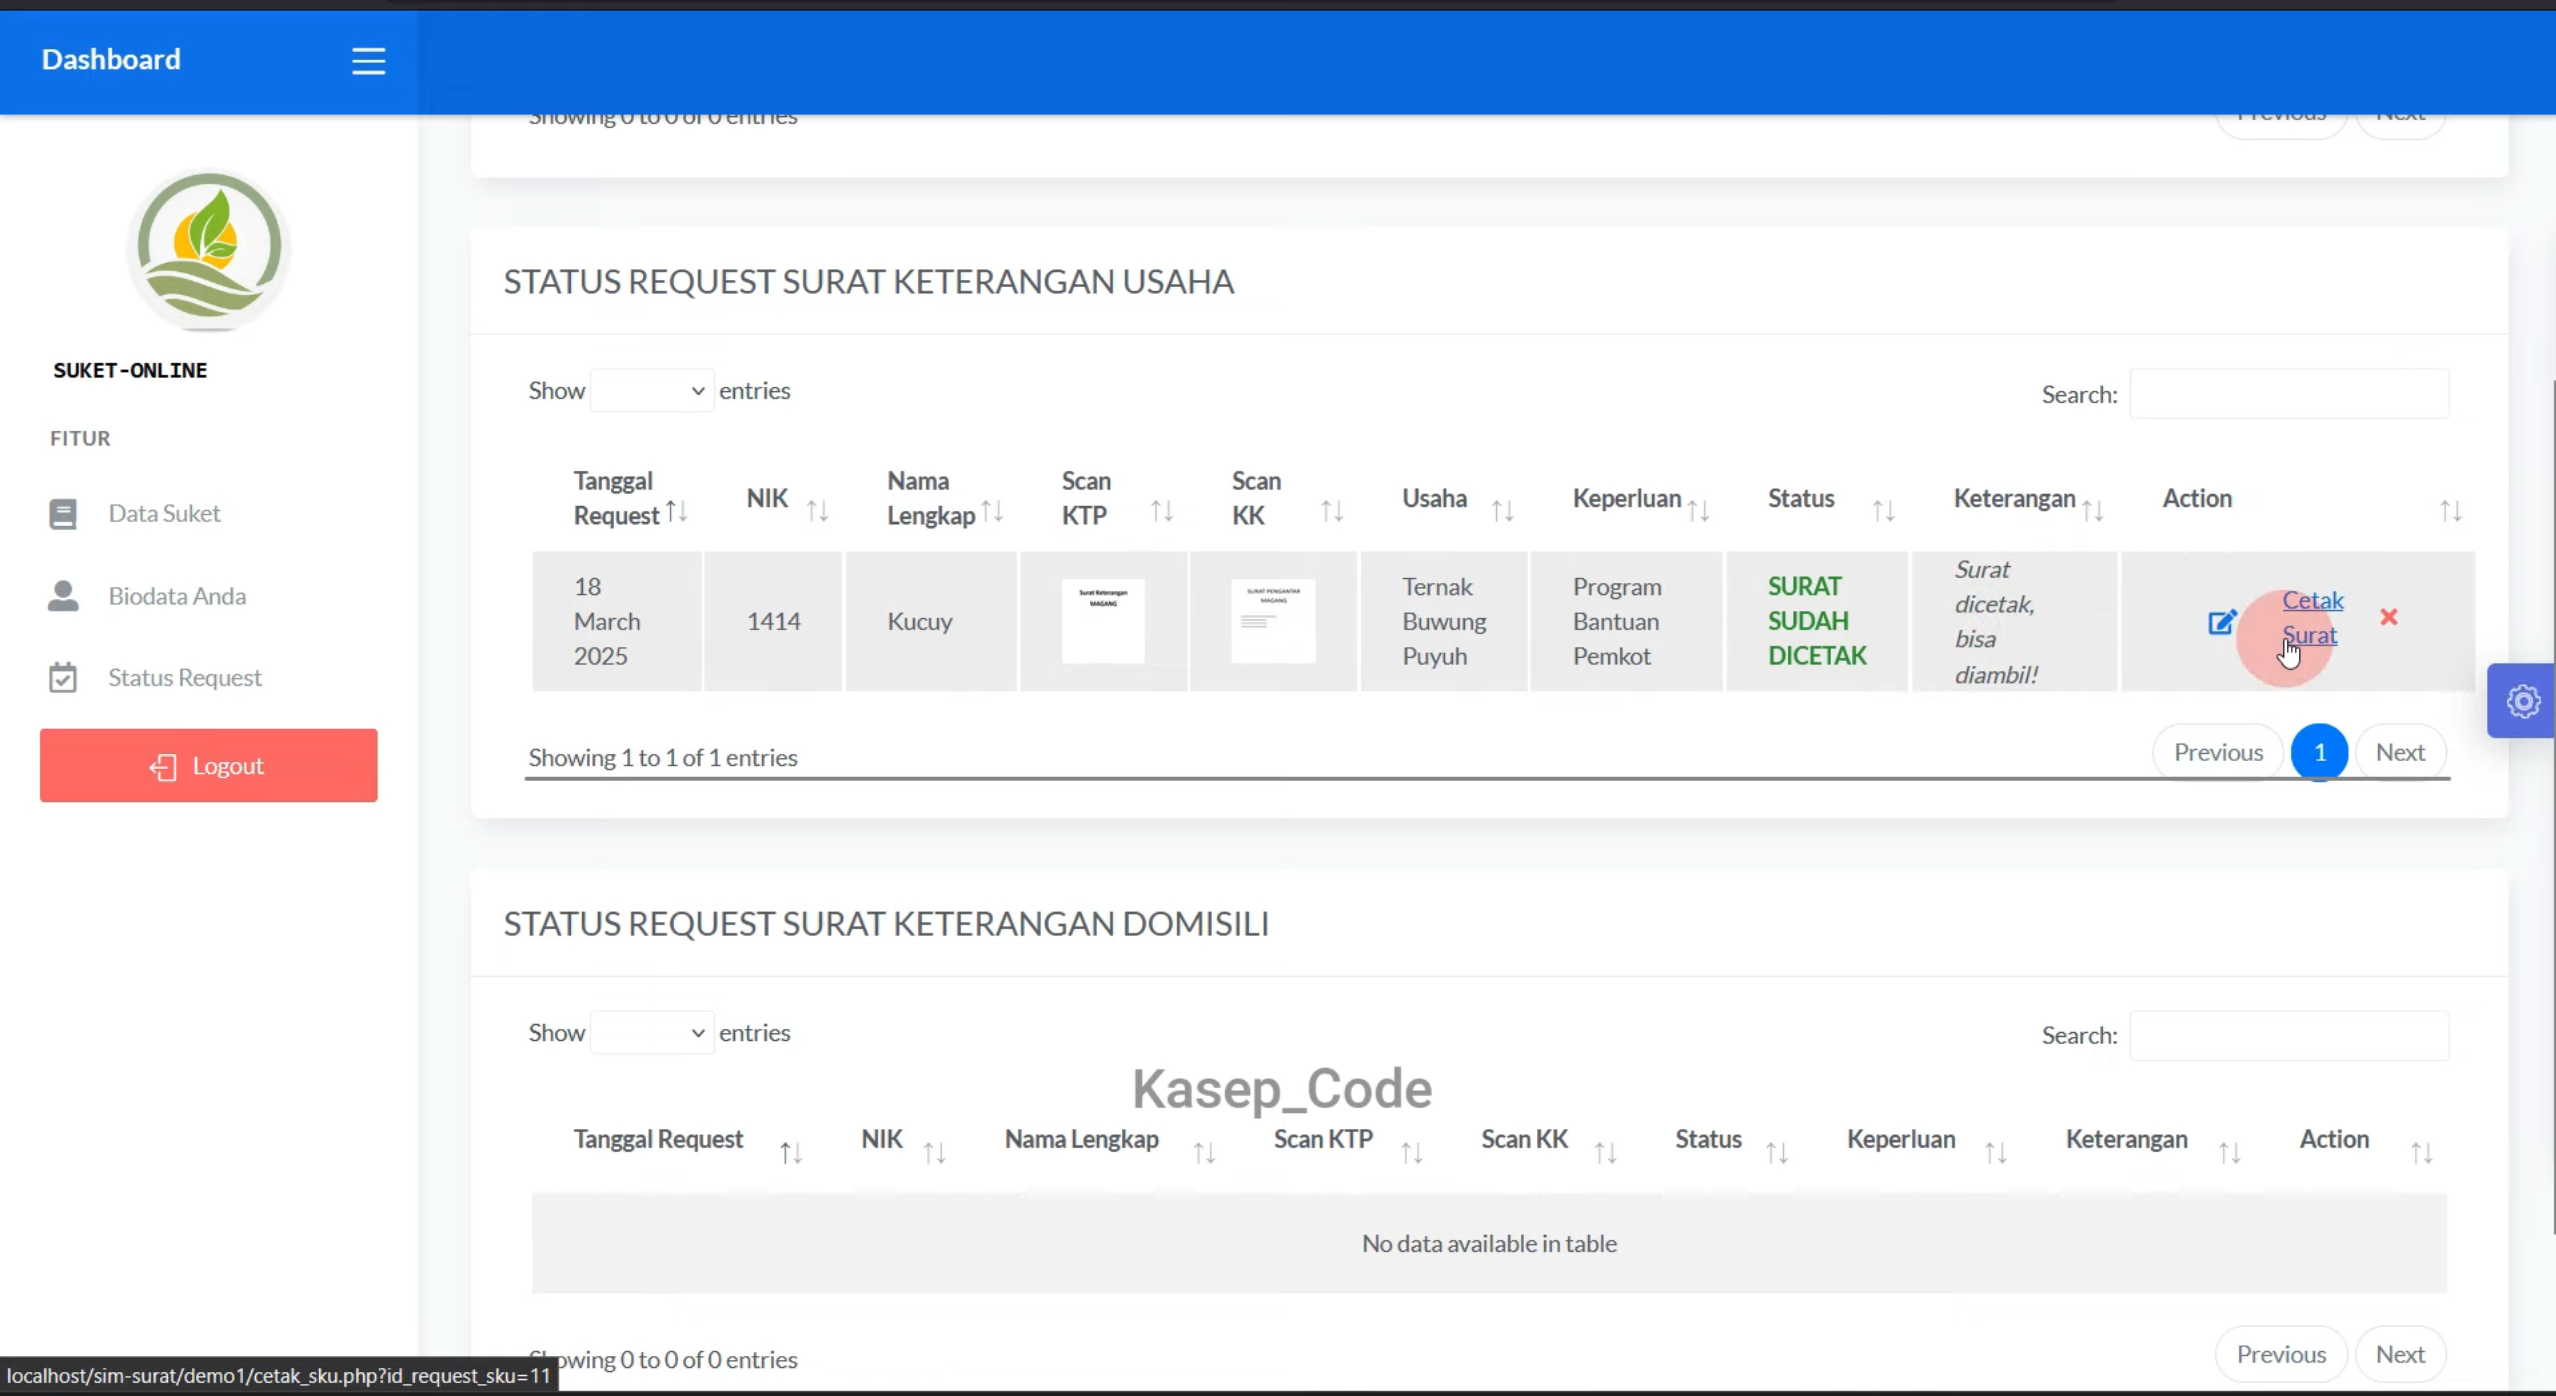Log out with the red Logout button
The width and height of the screenshot is (2556, 1396).
209,765
